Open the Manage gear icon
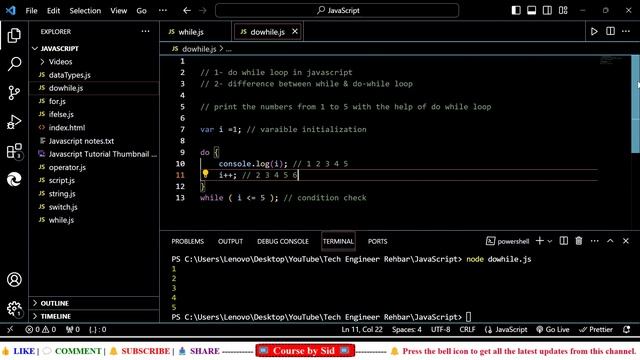This screenshot has width=640, height=360. pos(14,308)
